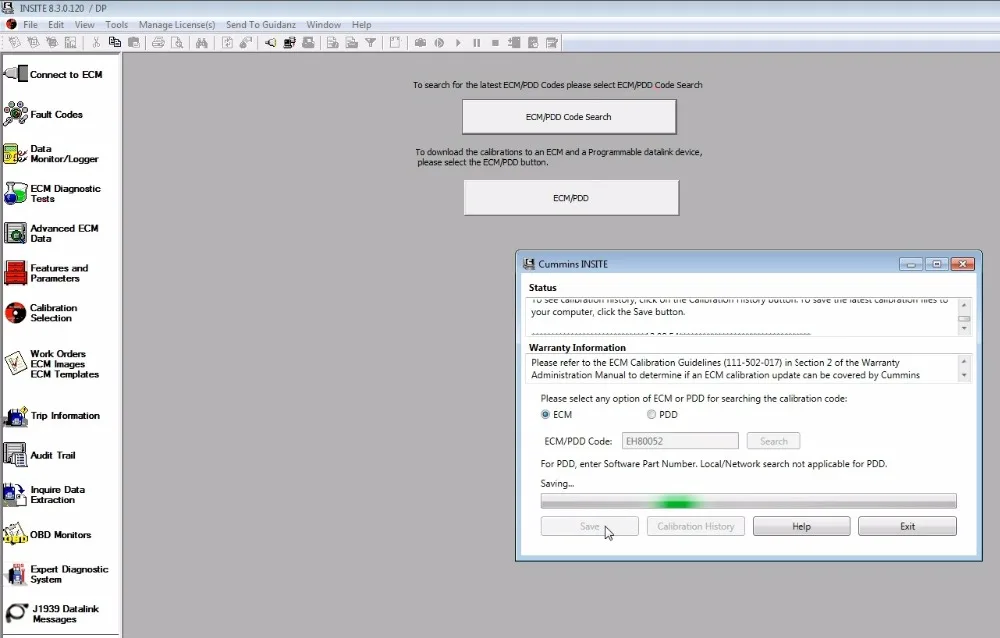Open the Help menu in the menu bar
This screenshot has width=1000, height=638.
[x=362, y=25]
